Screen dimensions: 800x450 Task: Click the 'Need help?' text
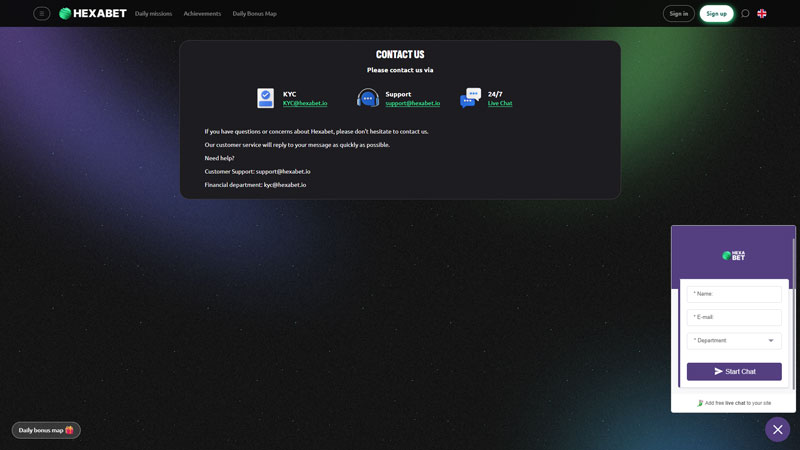pos(219,158)
